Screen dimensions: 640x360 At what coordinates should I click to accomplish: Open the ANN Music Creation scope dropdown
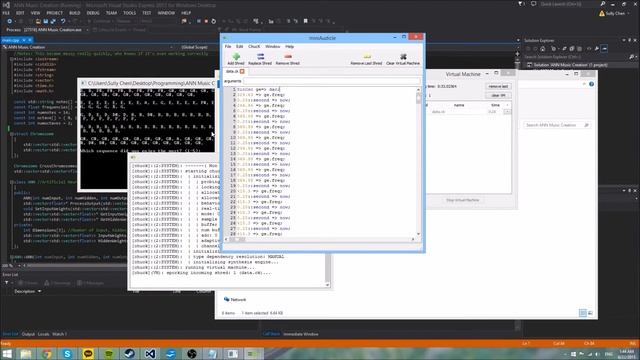pyautogui.click(x=172, y=47)
